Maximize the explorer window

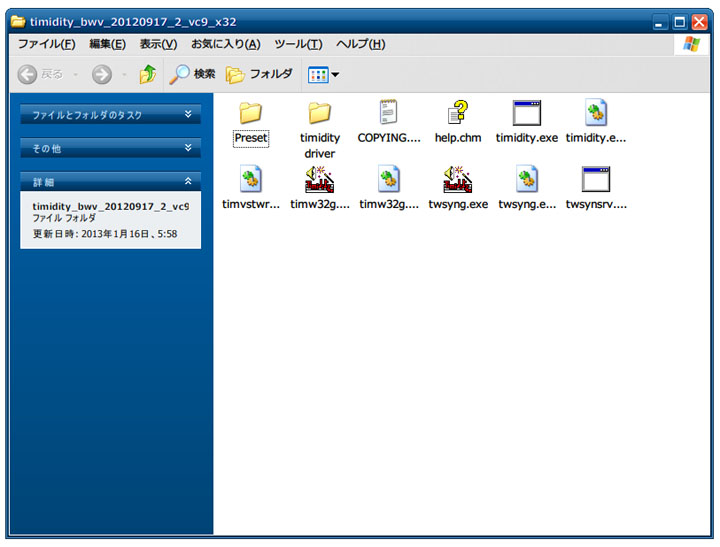click(679, 22)
